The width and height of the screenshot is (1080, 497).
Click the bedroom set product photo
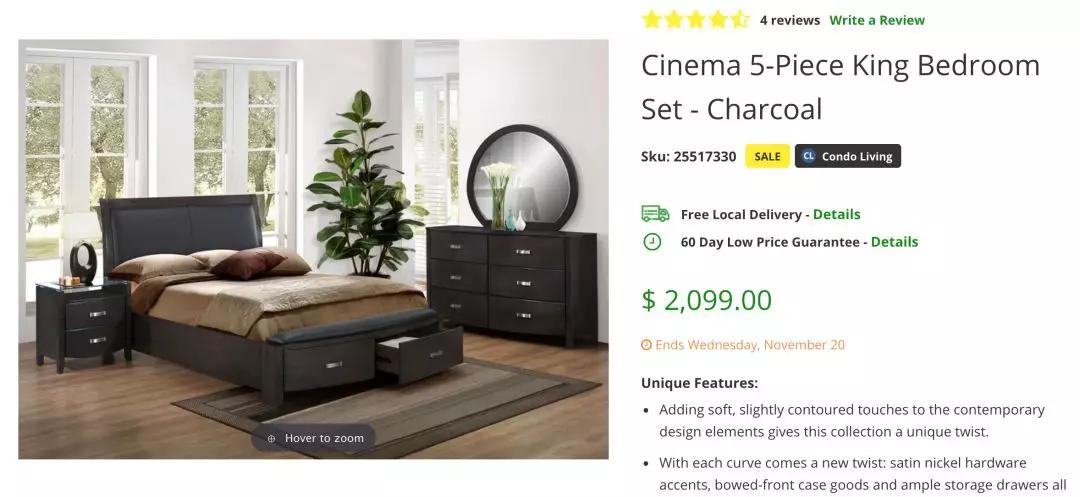tap(313, 249)
